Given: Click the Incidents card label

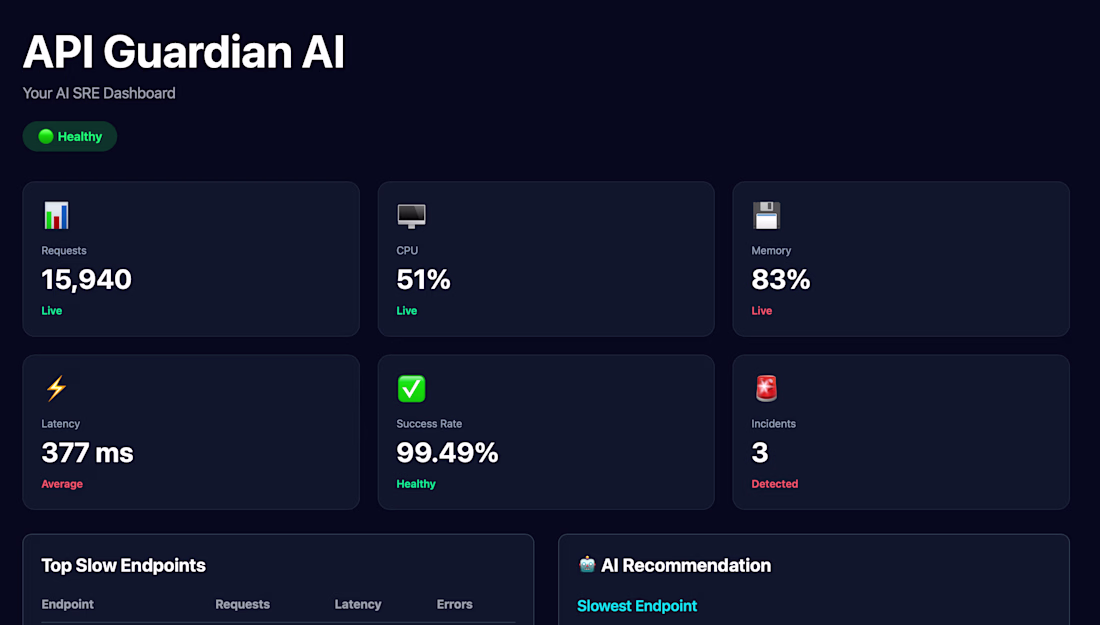Looking at the screenshot, I should point(774,424).
